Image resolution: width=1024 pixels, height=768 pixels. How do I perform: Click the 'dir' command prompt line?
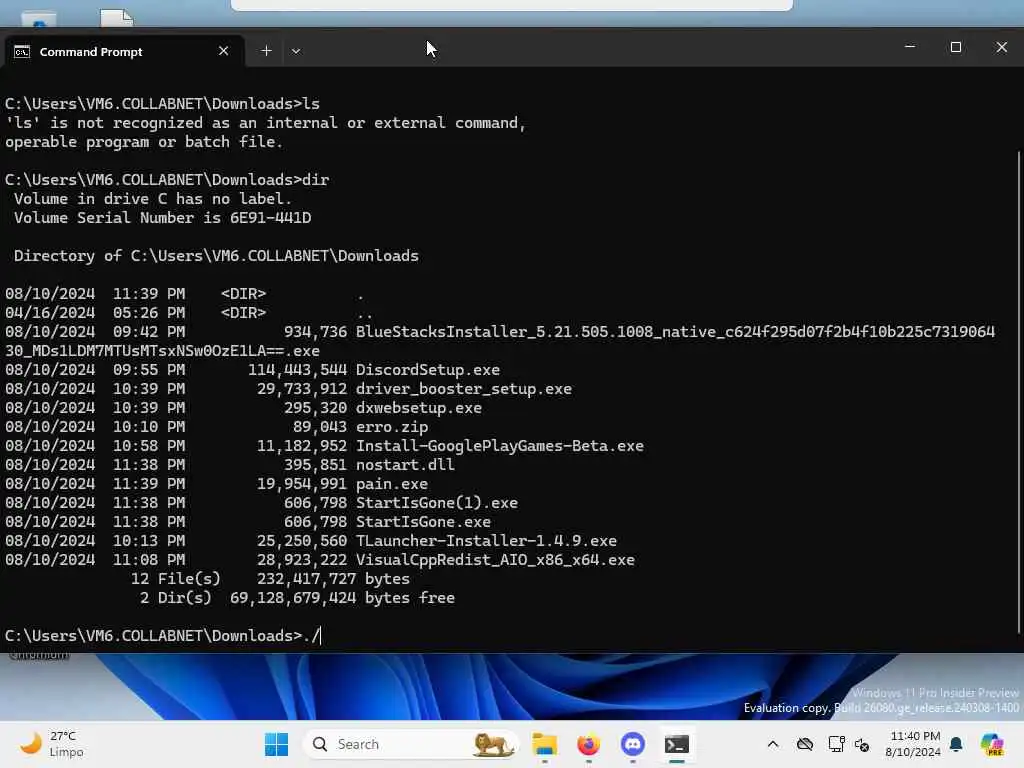pos(167,180)
